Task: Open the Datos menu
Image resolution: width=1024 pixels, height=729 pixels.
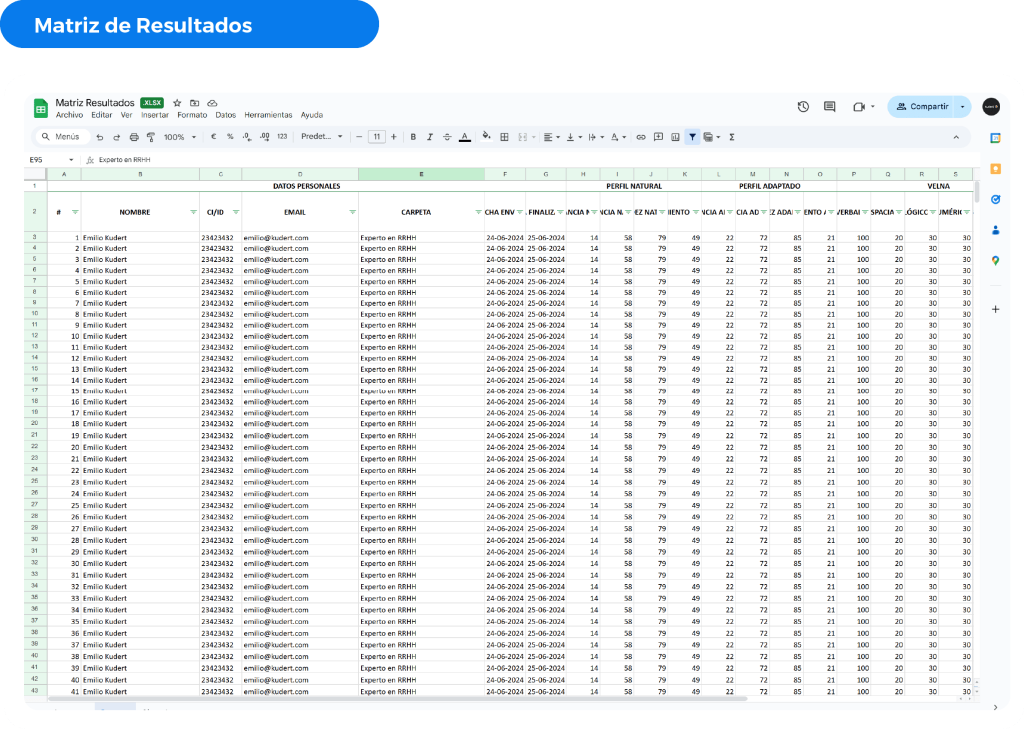Action: [x=225, y=115]
